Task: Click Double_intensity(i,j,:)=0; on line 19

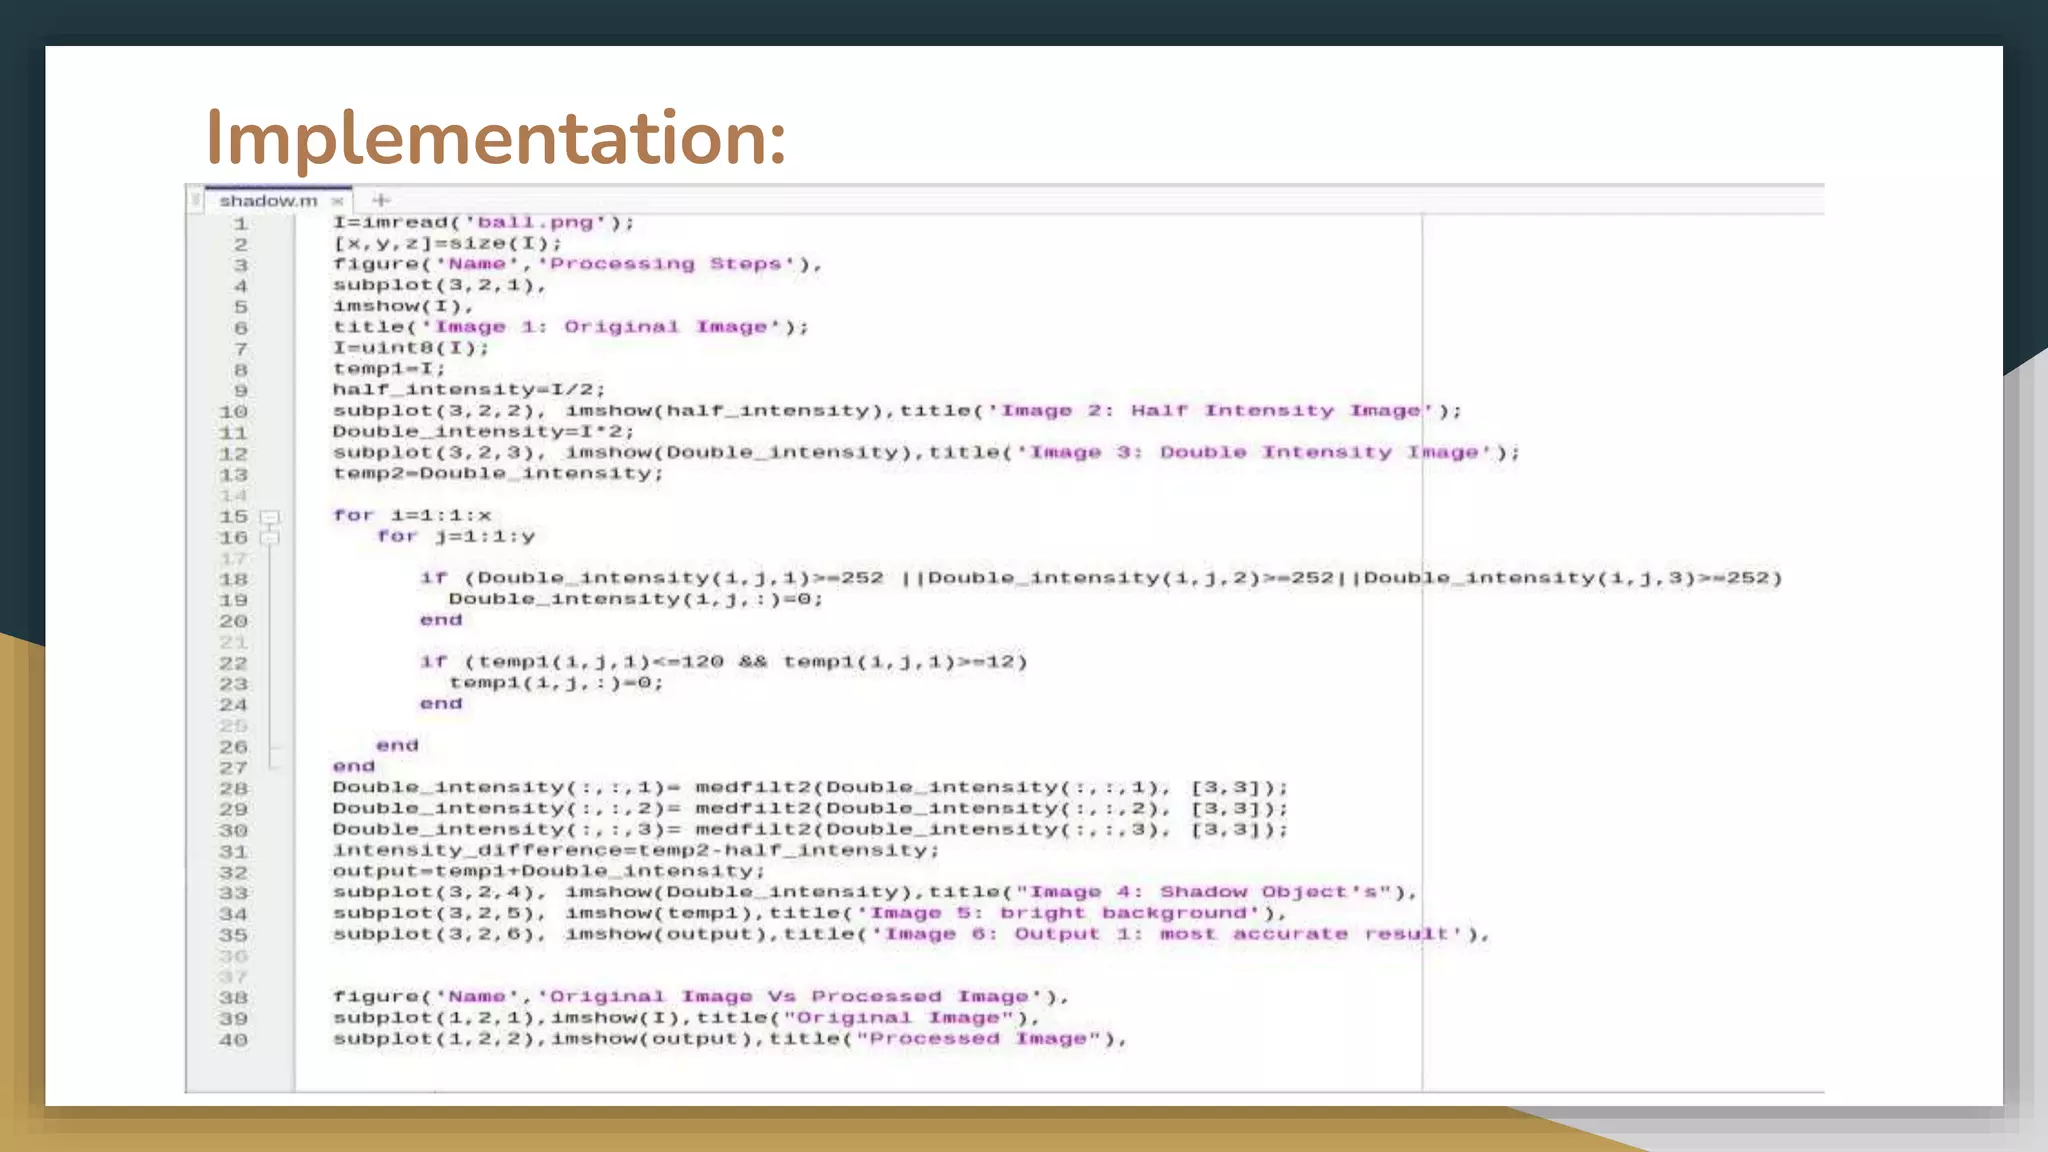Action: pyautogui.click(x=636, y=599)
